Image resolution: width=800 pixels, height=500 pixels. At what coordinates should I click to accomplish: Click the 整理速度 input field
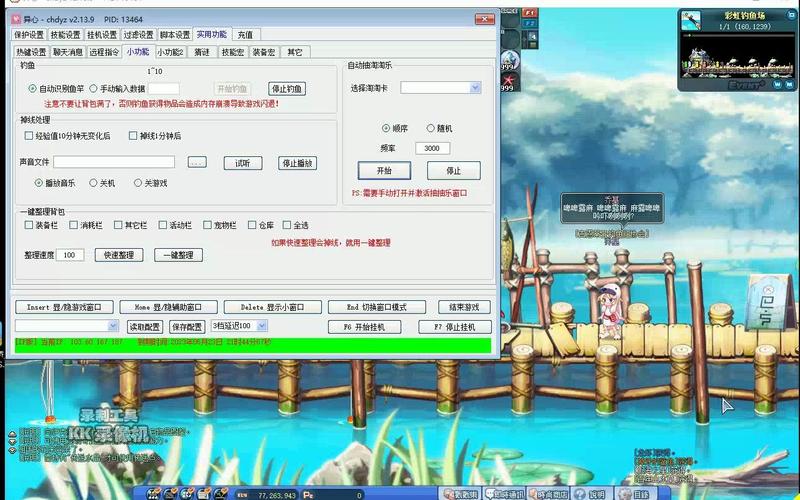coord(70,255)
